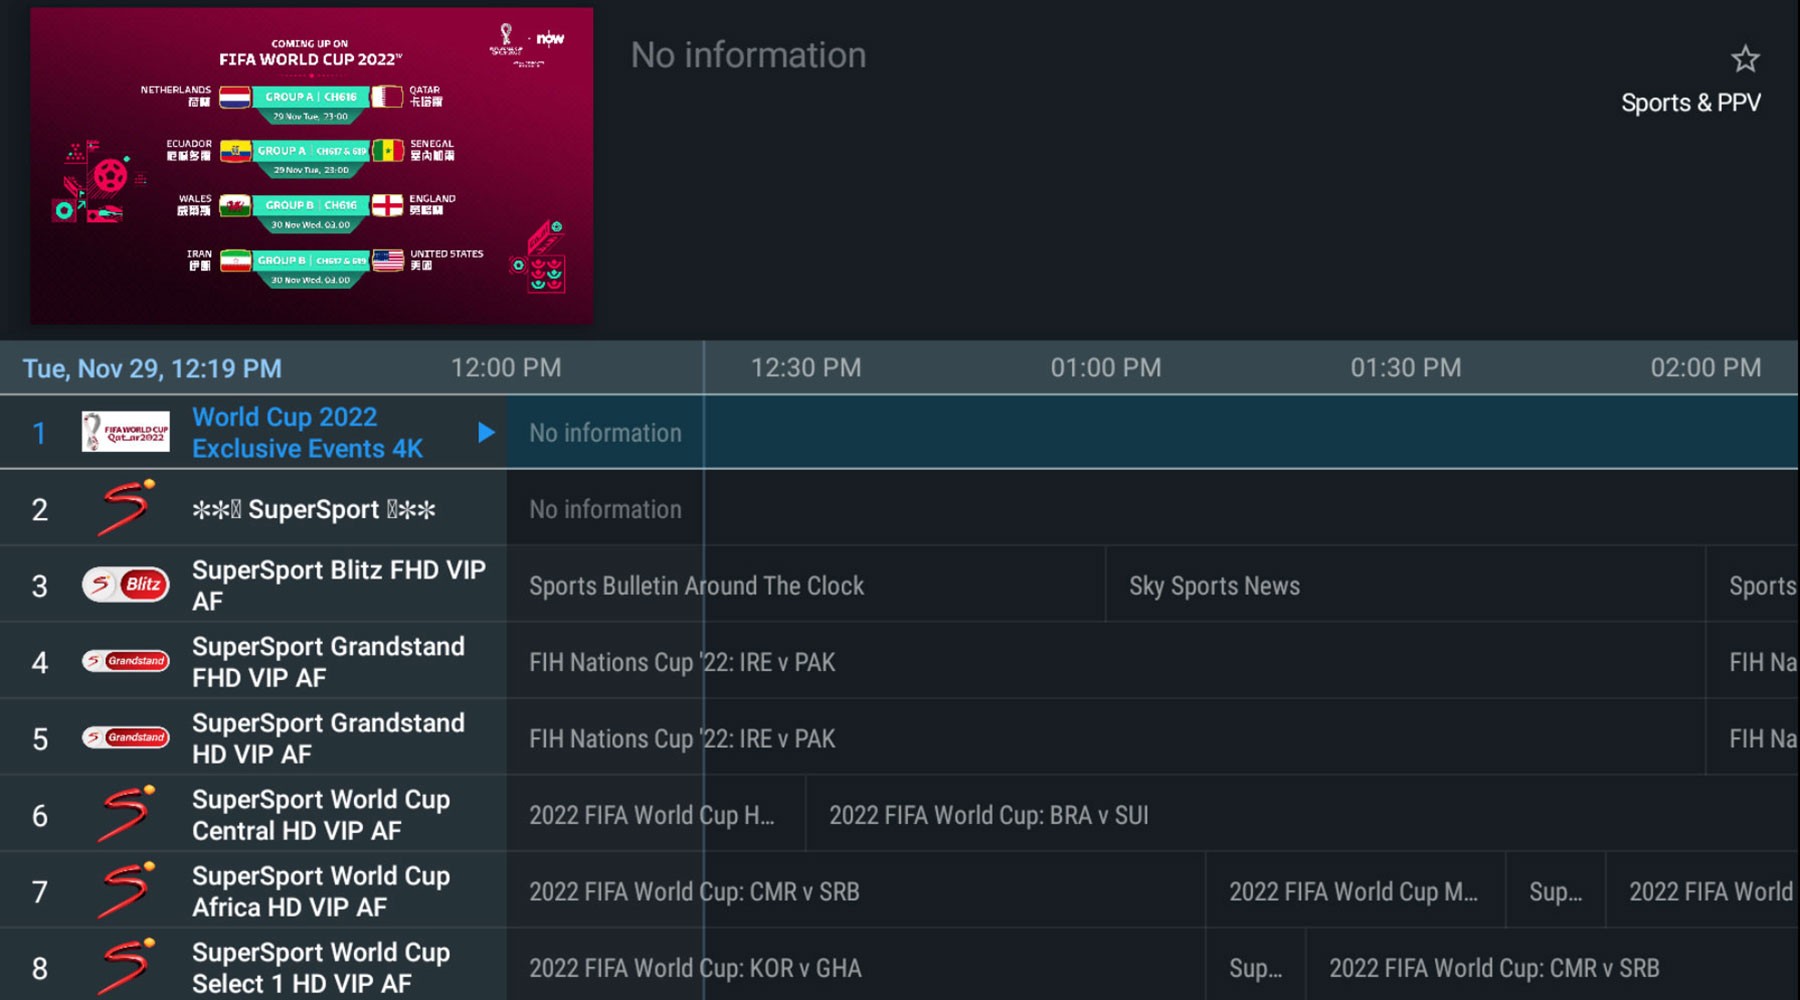This screenshot has height=1000, width=1800.
Task: Select SuperSport World Cup Central HD channel
Action: pyautogui.click(x=321, y=815)
